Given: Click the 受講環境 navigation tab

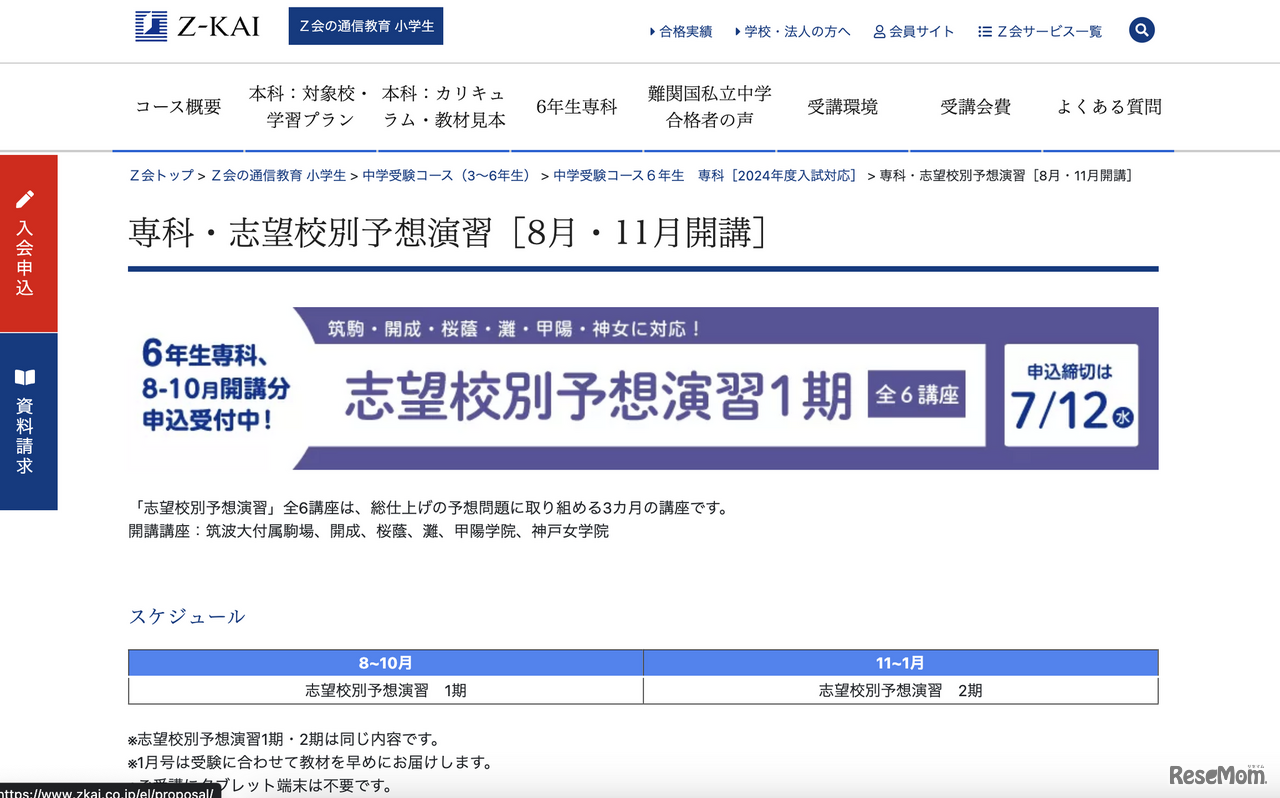Looking at the screenshot, I should (842, 106).
